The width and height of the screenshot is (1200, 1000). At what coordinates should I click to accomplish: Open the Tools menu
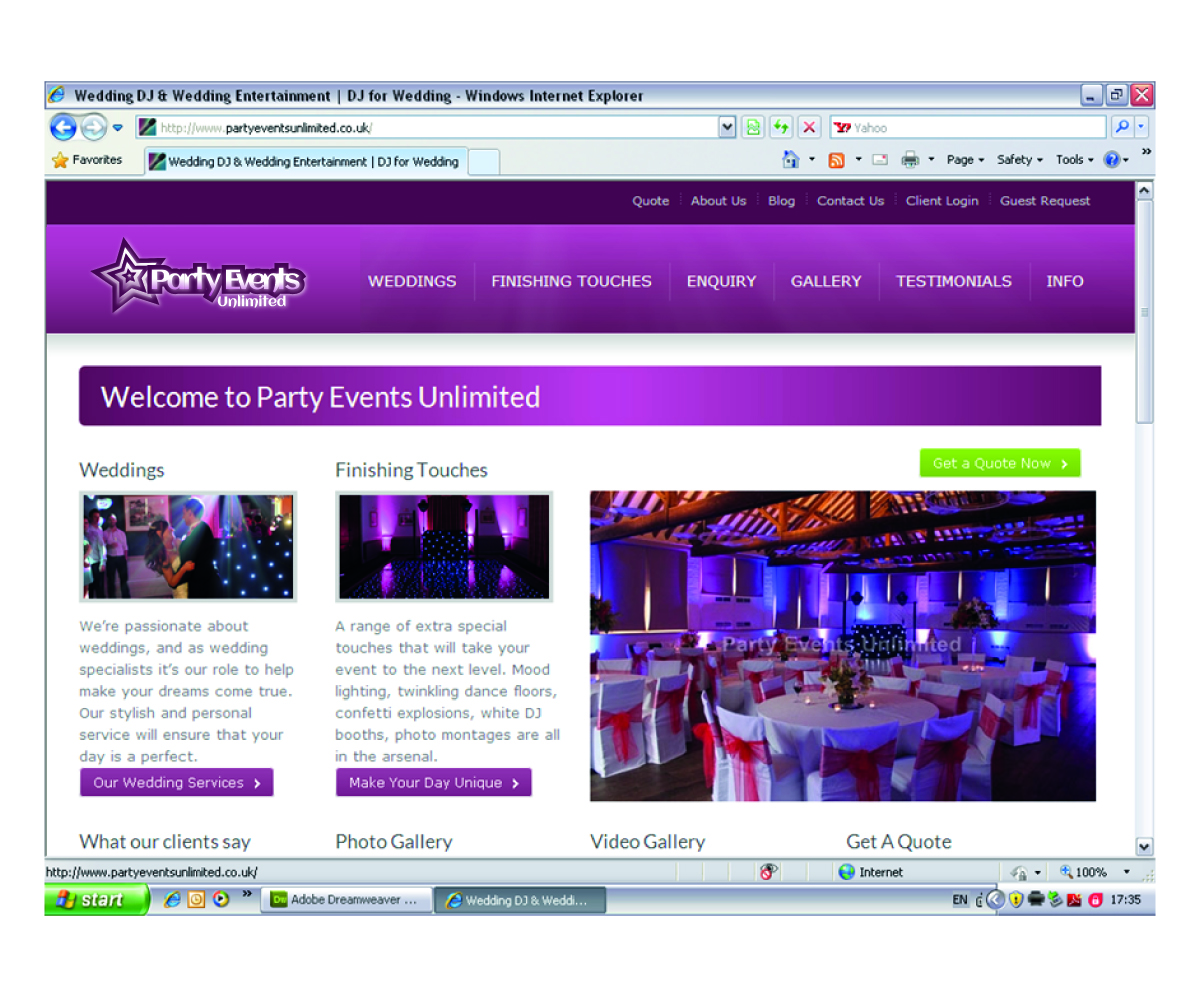[x=1075, y=160]
